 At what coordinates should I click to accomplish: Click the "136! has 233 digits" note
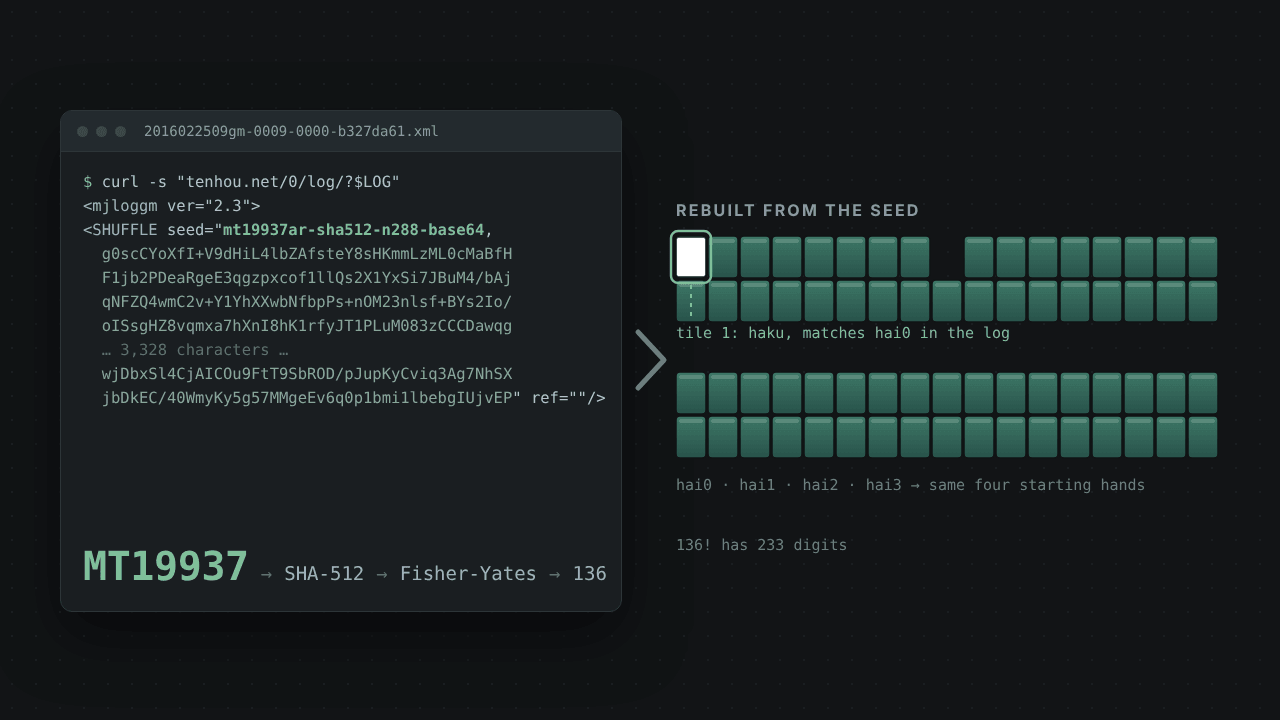[x=761, y=545]
